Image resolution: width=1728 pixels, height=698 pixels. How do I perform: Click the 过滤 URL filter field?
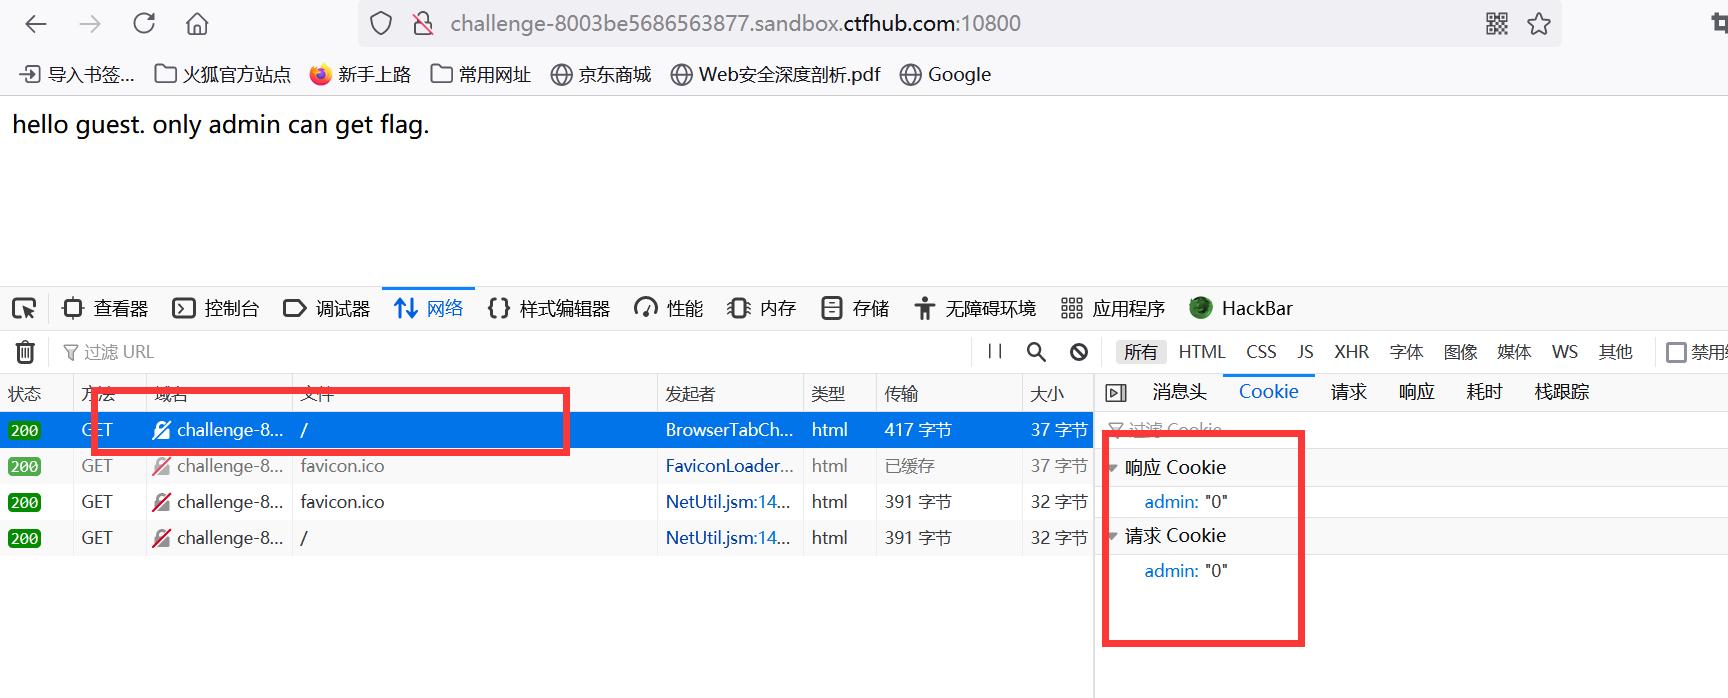(x=510, y=352)
